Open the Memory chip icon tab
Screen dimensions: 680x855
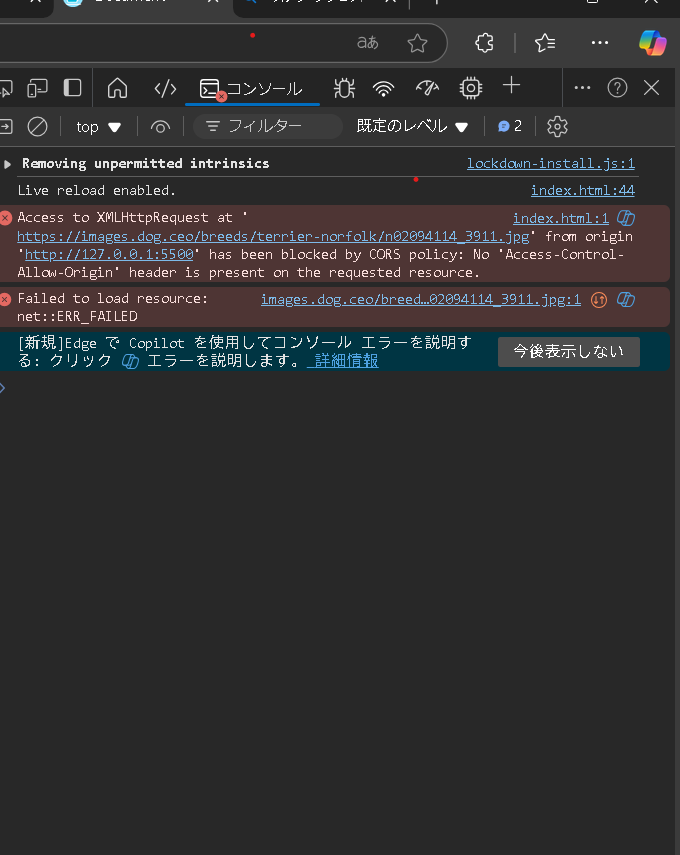tap(471, 88)
